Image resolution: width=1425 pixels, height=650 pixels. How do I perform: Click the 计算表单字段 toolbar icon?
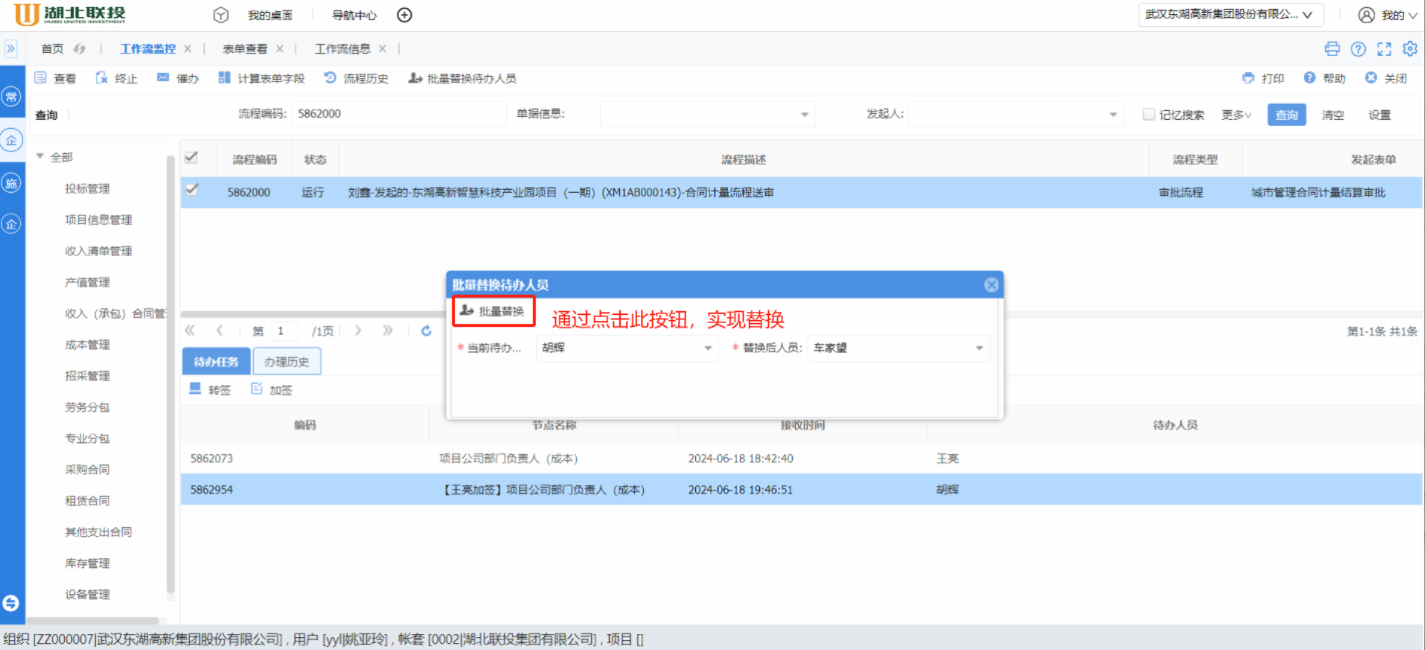pos(225,78)
